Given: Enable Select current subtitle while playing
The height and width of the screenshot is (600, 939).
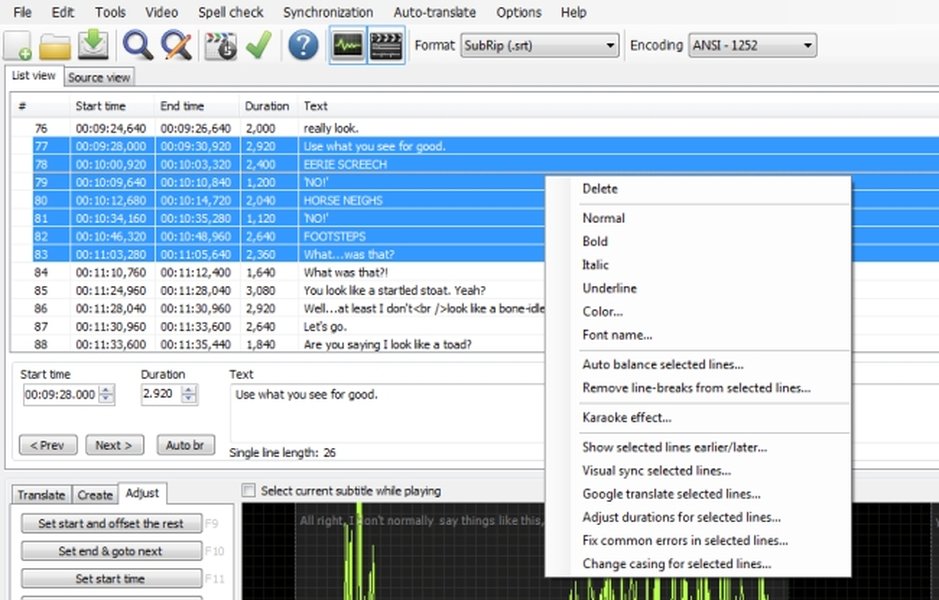Looking at the screenshot, I should click(248, 490).
